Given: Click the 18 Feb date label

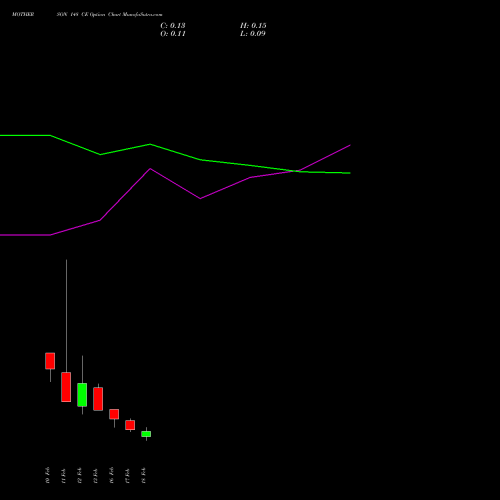Looking at the screenshot, I should coord(143,475).
